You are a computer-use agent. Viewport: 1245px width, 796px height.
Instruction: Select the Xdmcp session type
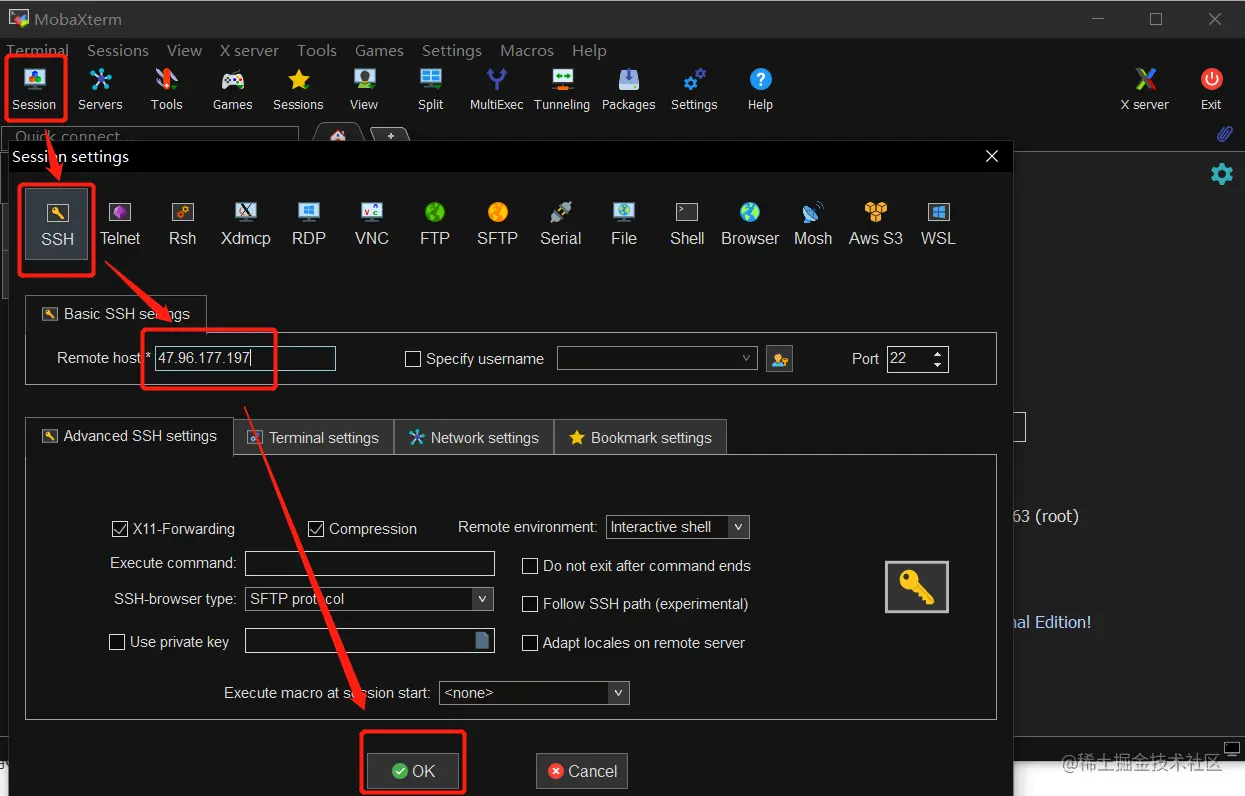pos(246,224)
